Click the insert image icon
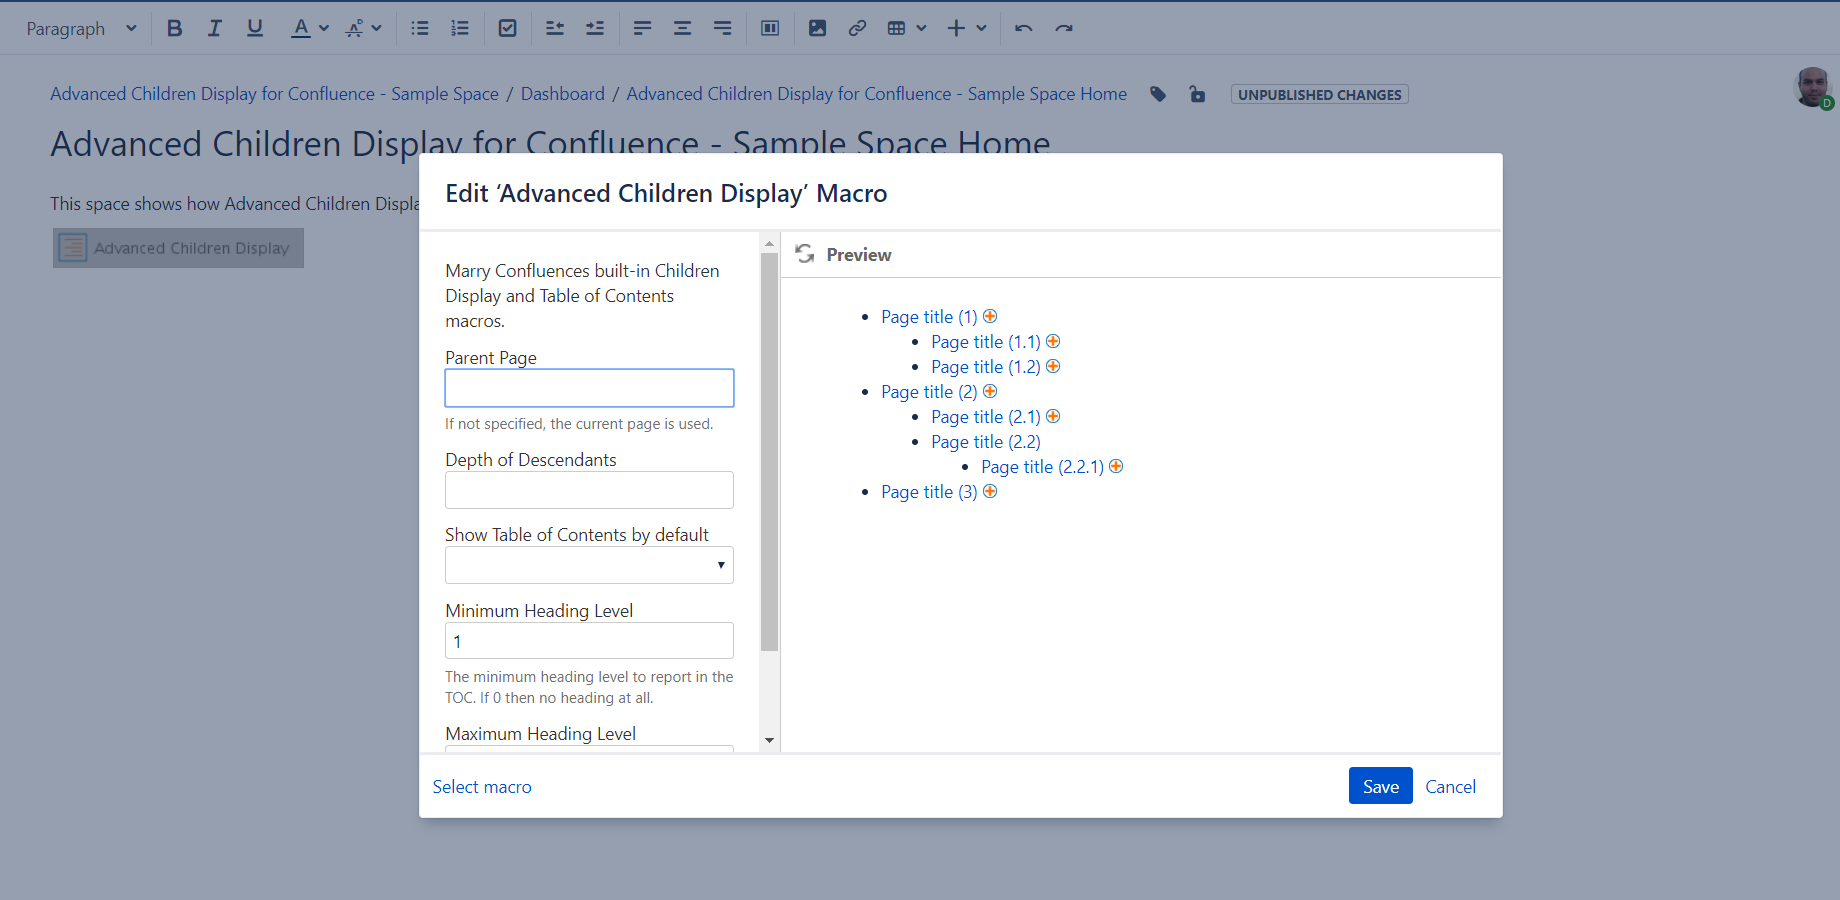 817,28
